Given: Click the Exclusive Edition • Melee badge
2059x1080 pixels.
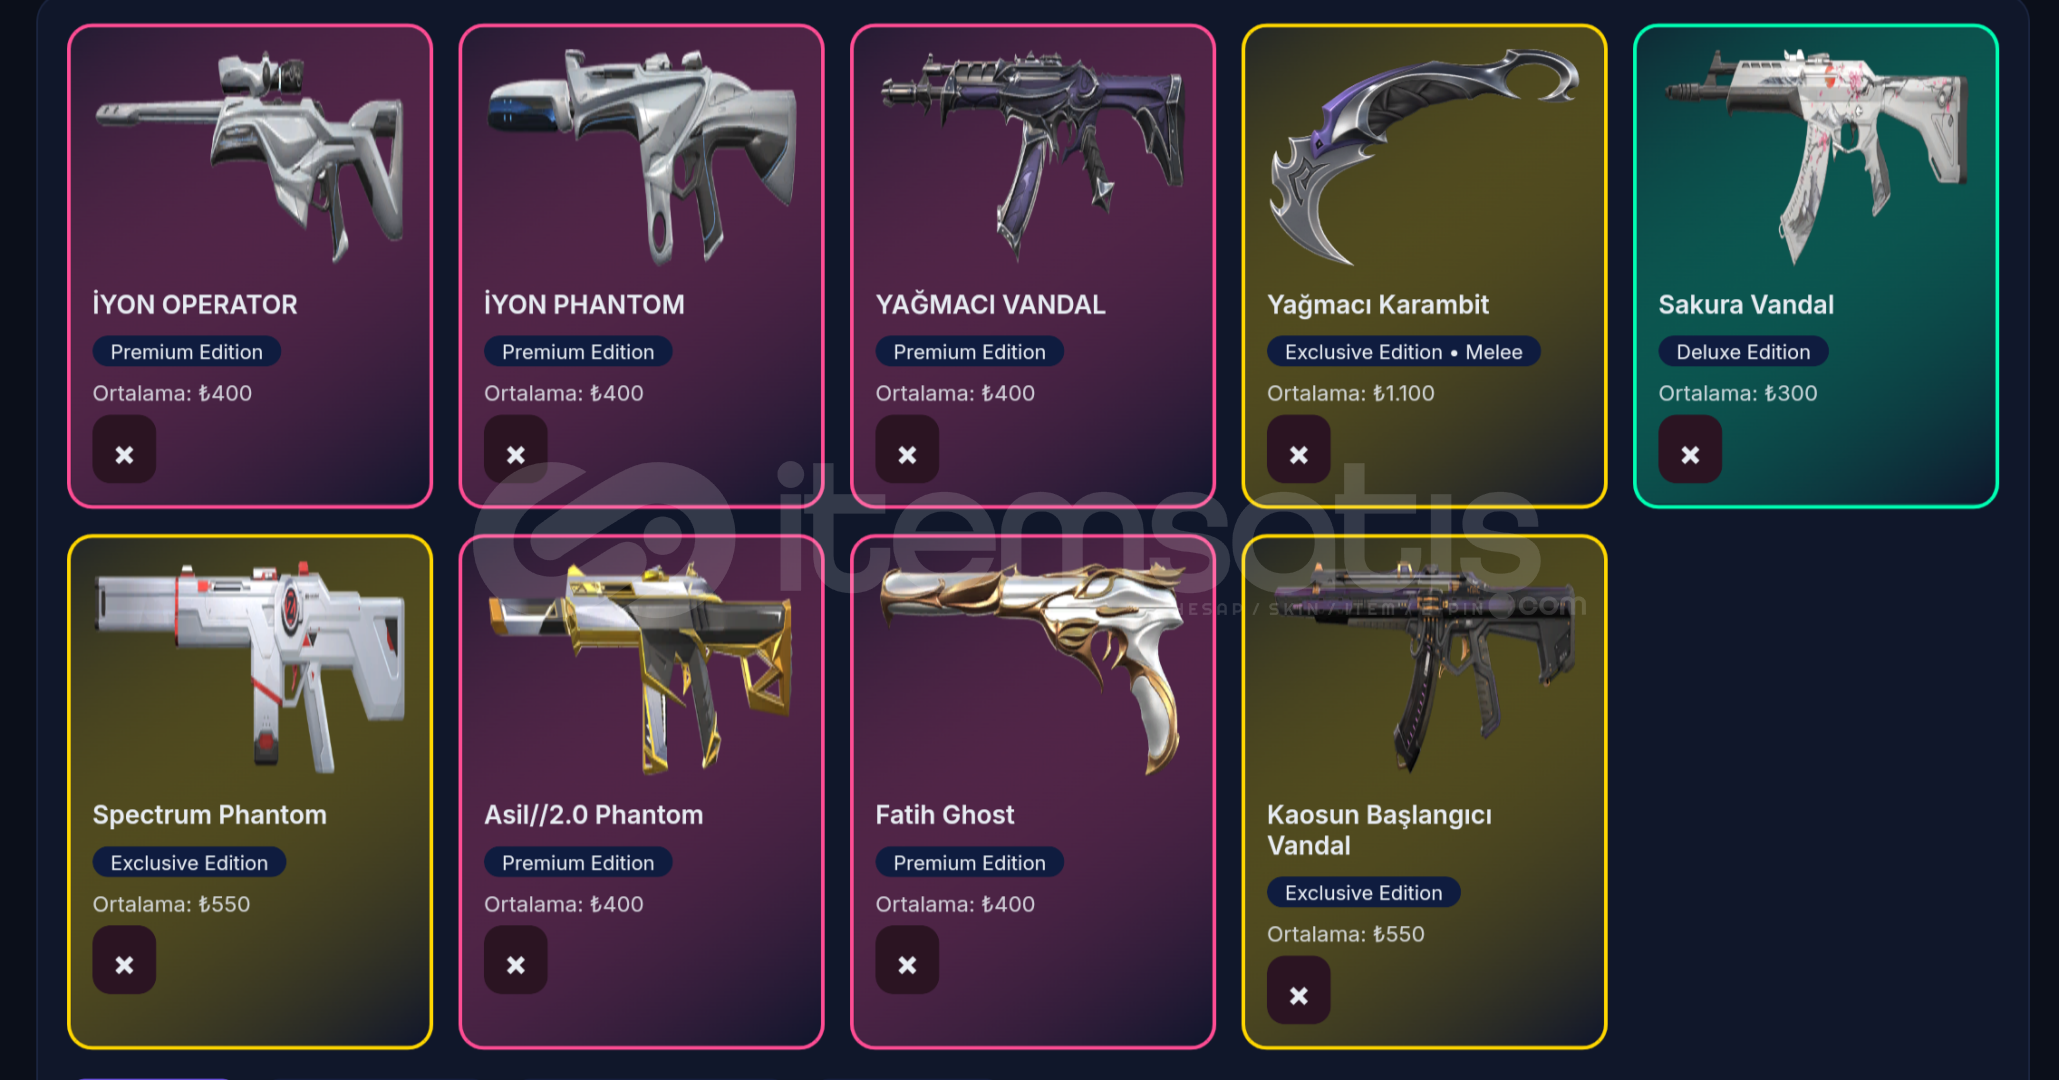Looking at the screenshot, I should click(1403, 352).
